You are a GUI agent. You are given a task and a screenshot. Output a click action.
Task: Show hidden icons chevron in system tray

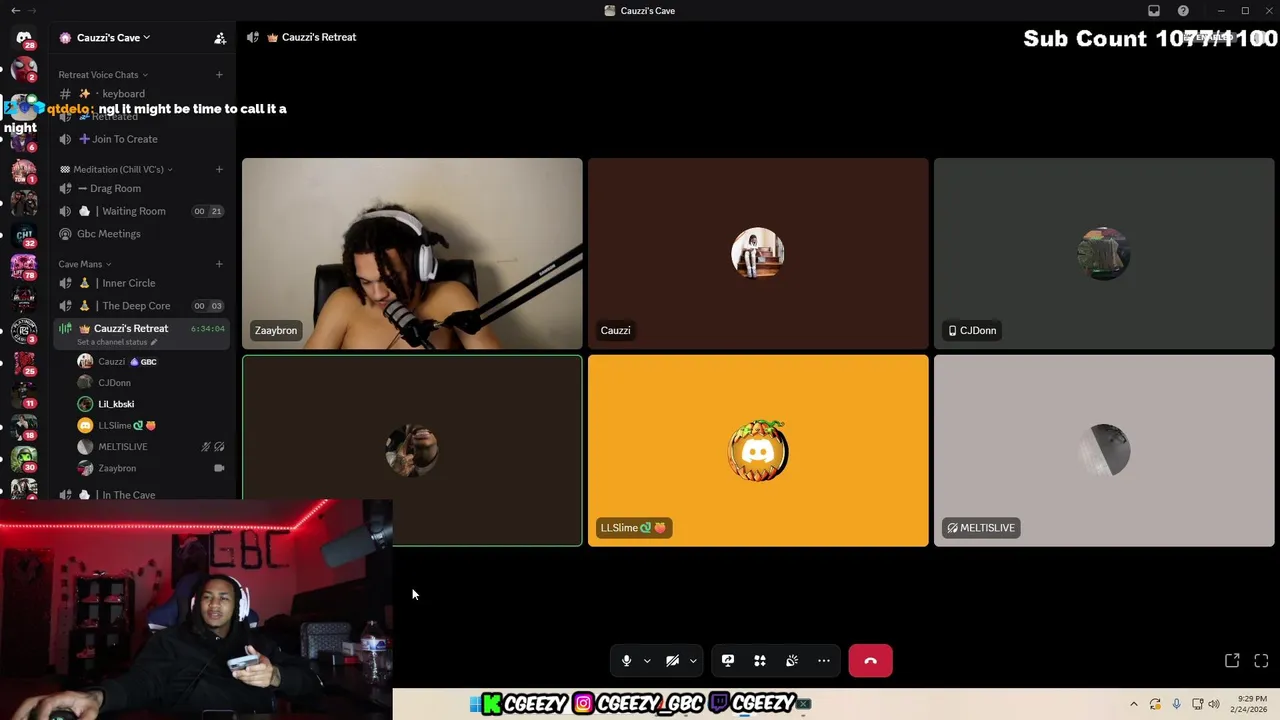click(1133, 704)
